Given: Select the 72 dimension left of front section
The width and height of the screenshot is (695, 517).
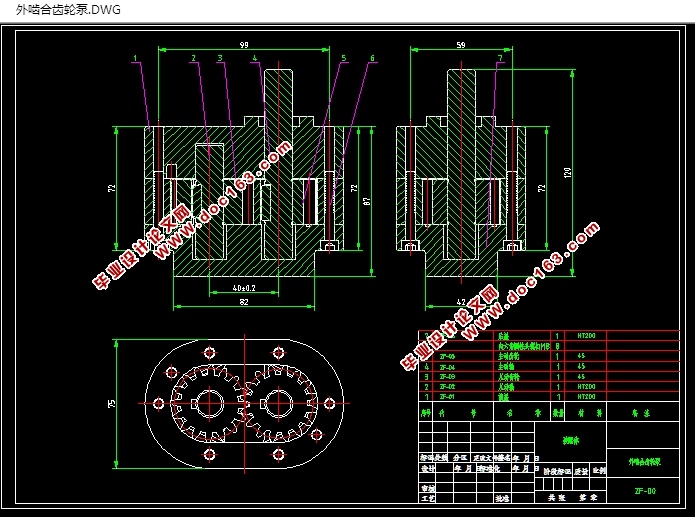Looking at the screenshot, I should tap(112, 188).
